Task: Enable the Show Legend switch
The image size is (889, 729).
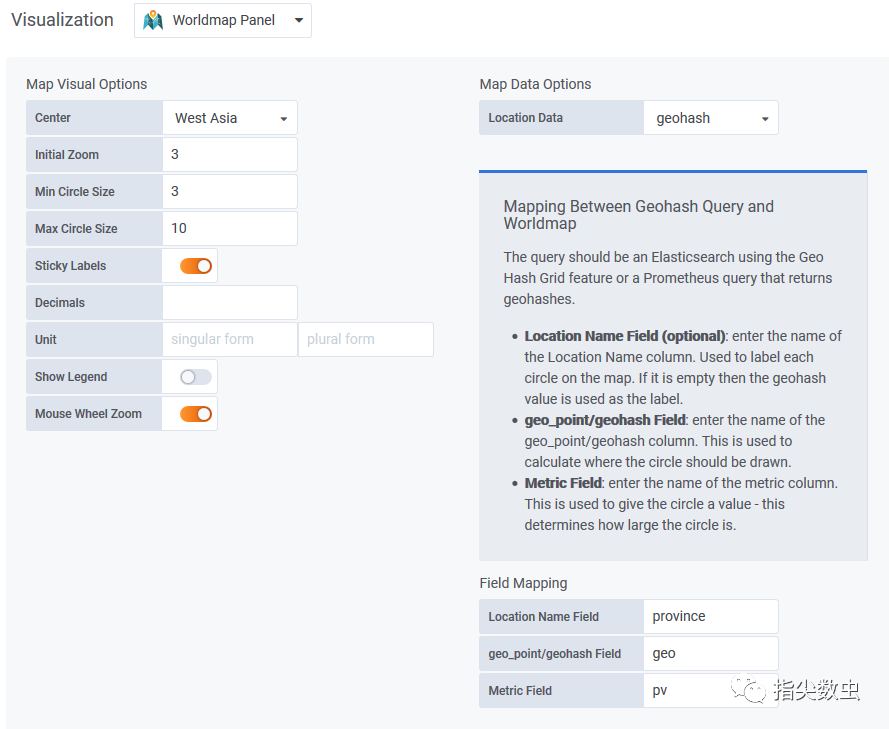Action: (x=196, y=377)
